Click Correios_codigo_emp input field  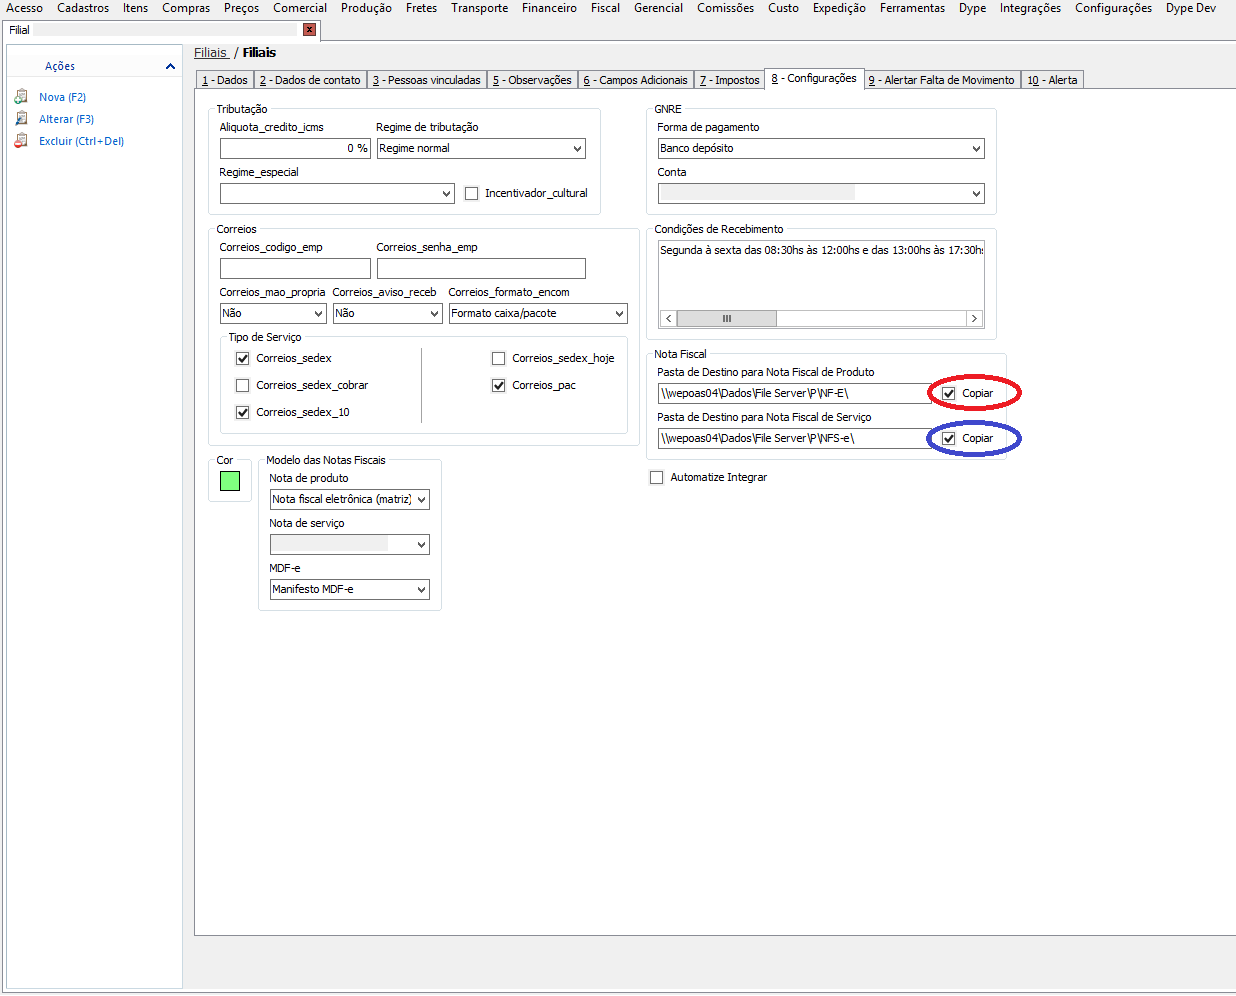point(295,269)
